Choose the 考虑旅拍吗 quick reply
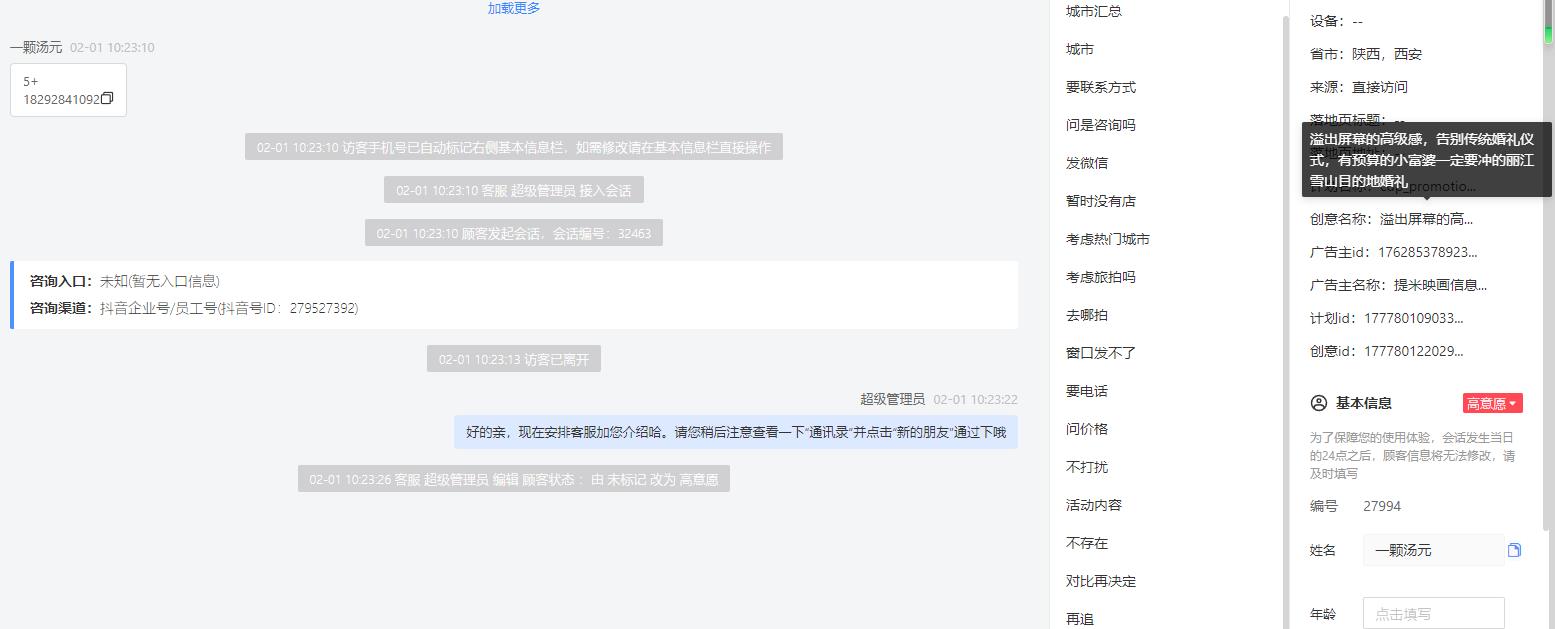 [1101, 277]
